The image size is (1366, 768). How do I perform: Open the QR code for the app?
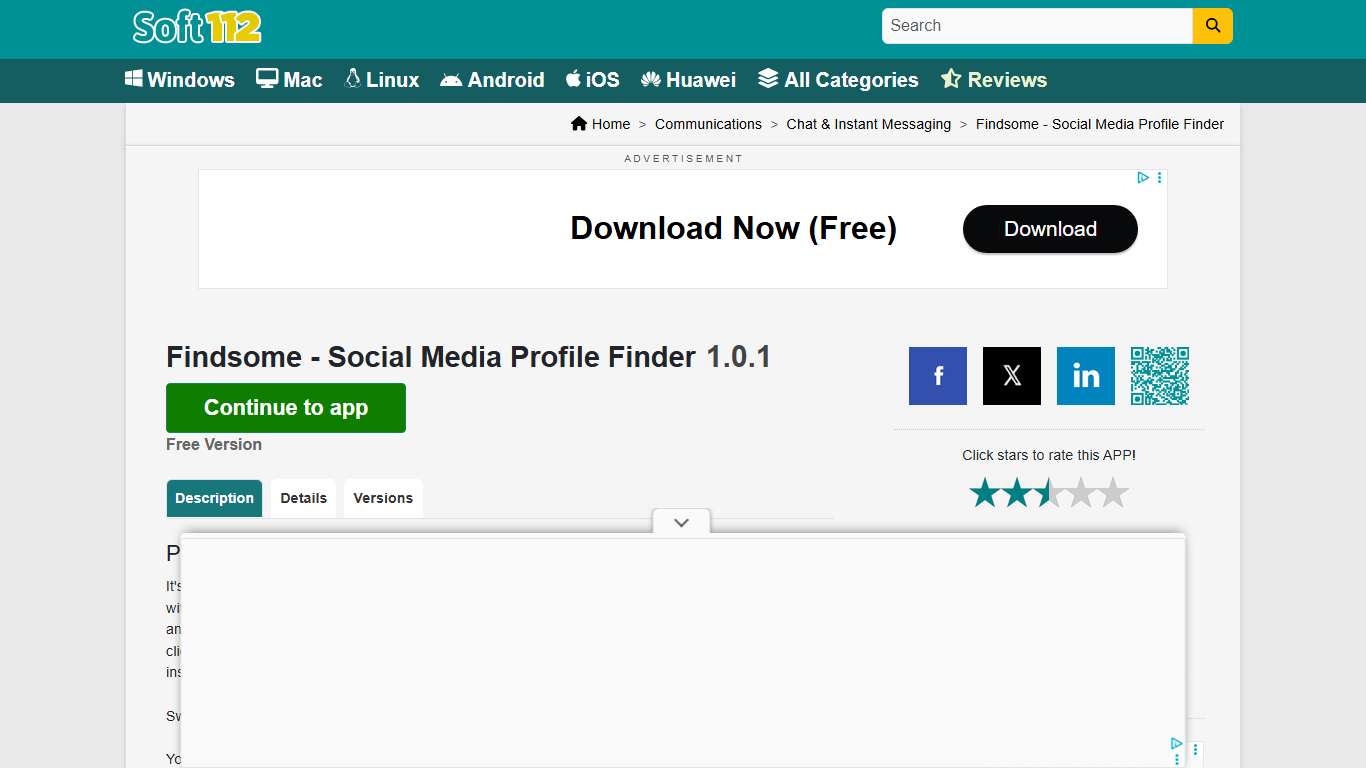pyautogui.click(x=1160, y=376)
